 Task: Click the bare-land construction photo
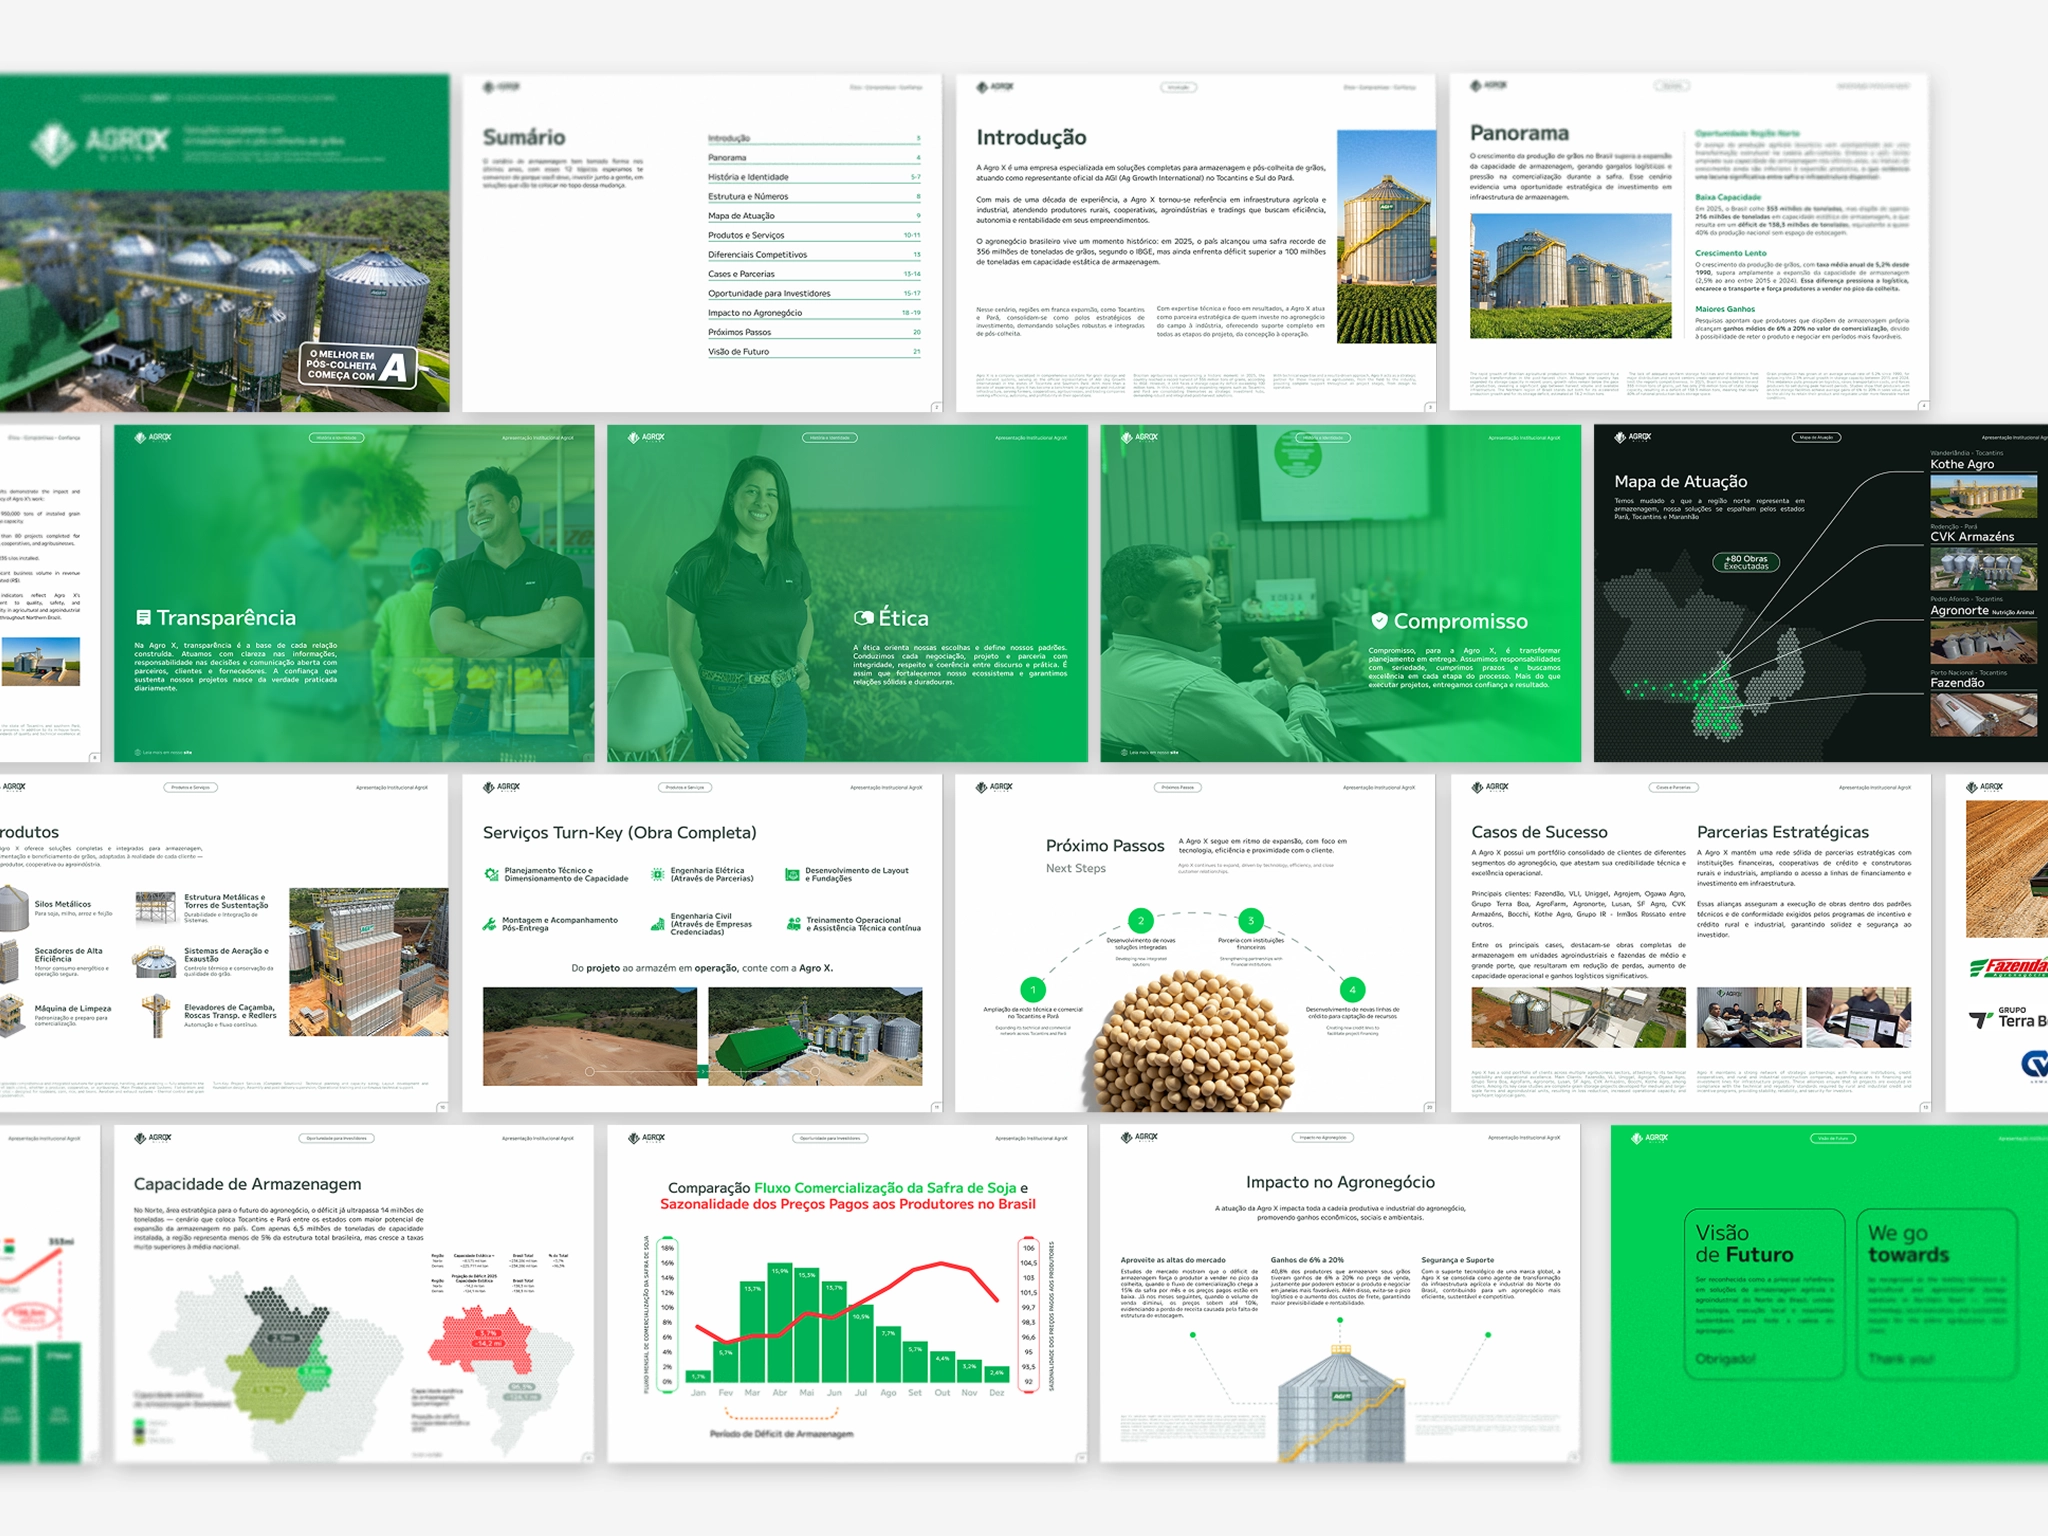589,1036
